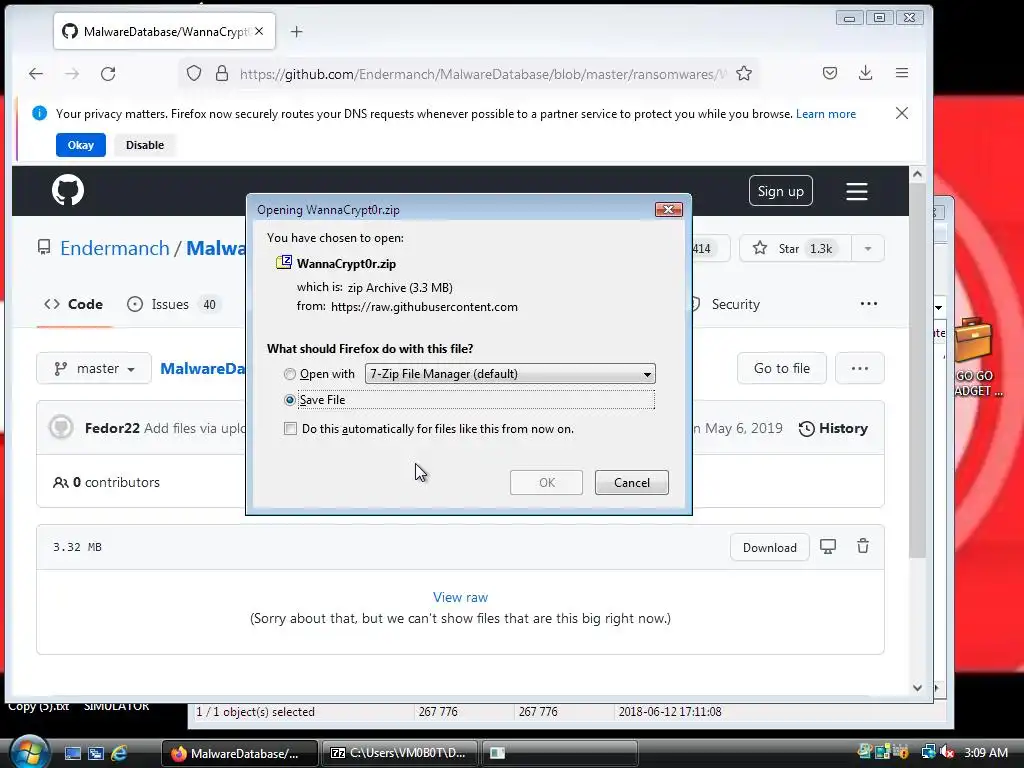Viewport: 1024px width, 768px height.
Task: Save page to Pocket icon
Action: click(830, 73)
